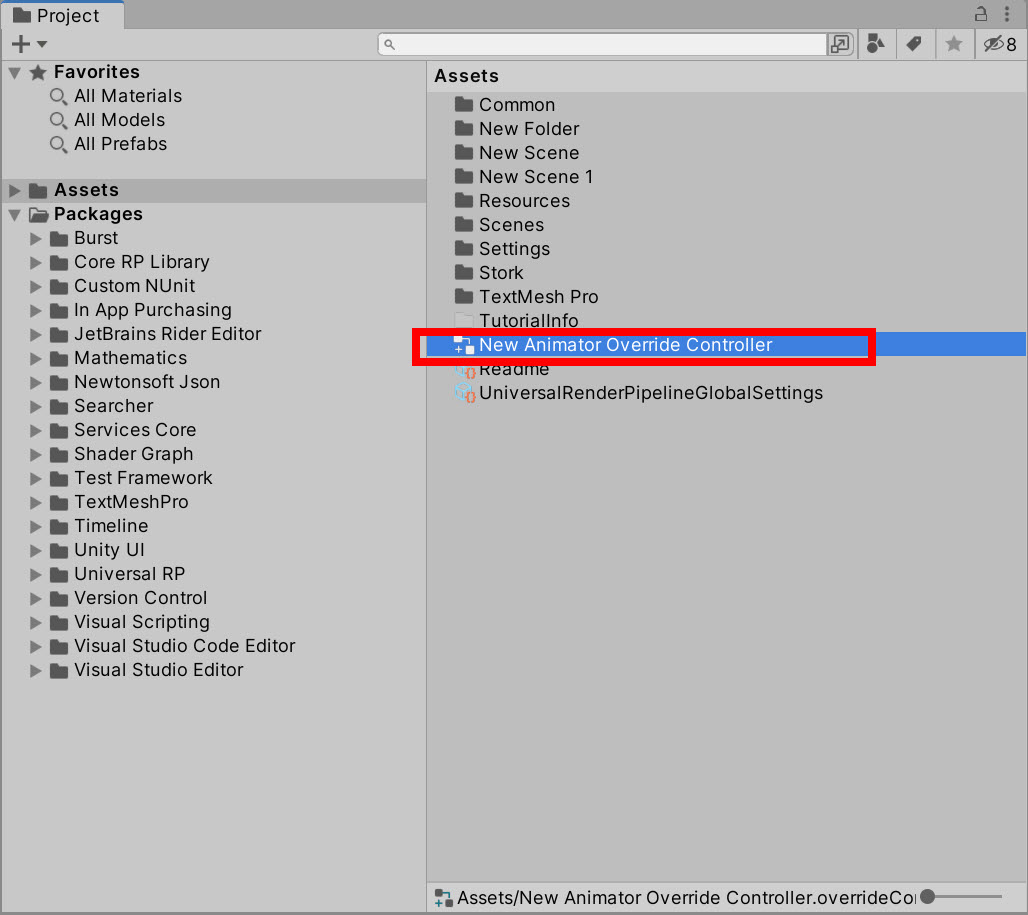Select All Models saved search

[x=119, y=120]
